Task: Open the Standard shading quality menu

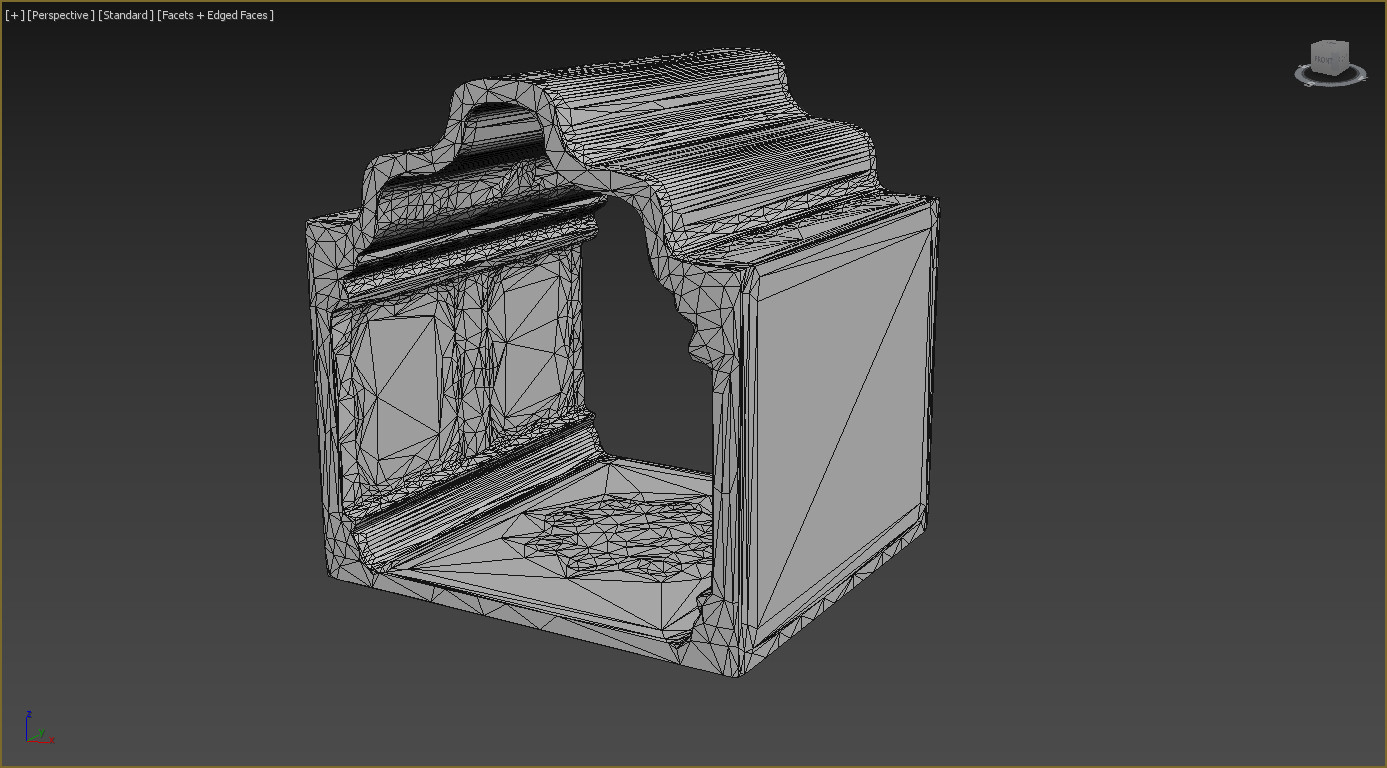Action: click(126, 15)
